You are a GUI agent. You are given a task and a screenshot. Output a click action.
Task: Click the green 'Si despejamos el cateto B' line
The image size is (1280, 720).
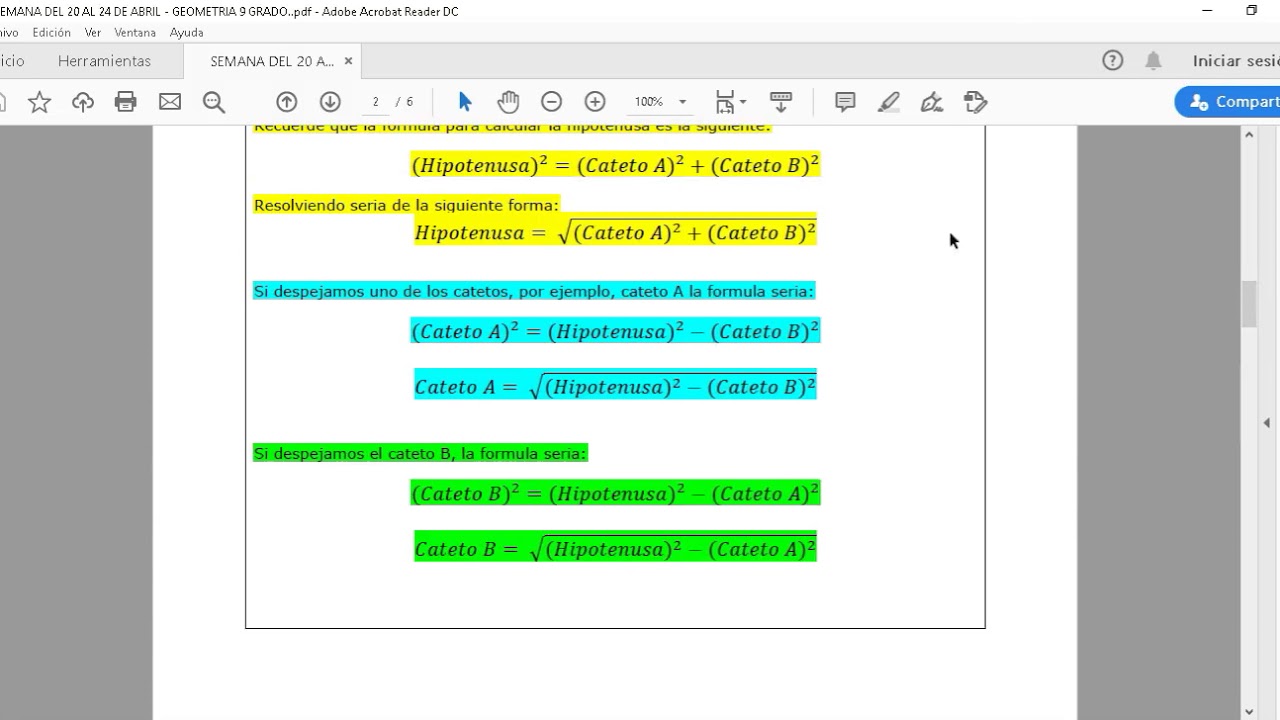coord(420,453)
